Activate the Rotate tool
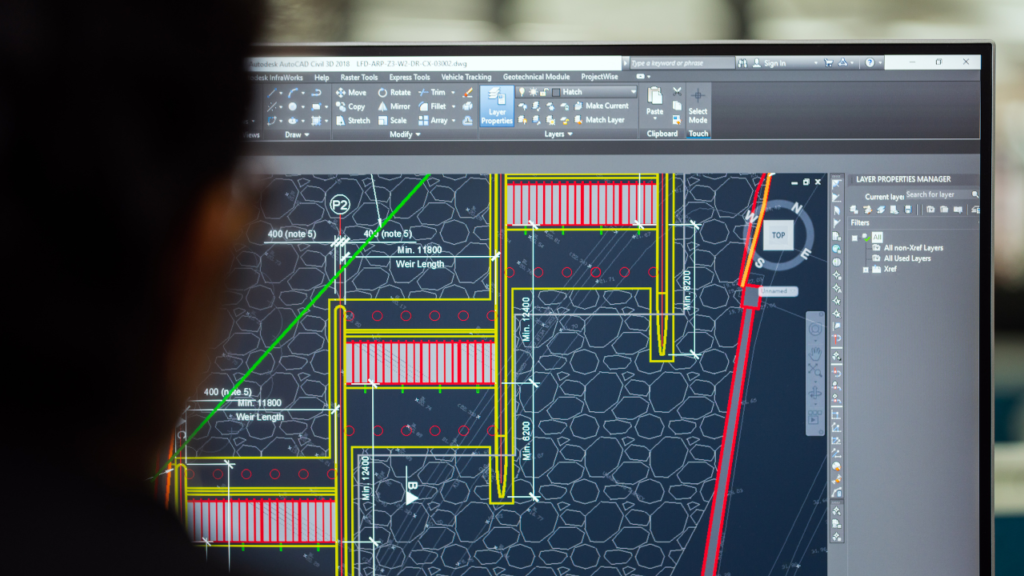 [394, 92]
